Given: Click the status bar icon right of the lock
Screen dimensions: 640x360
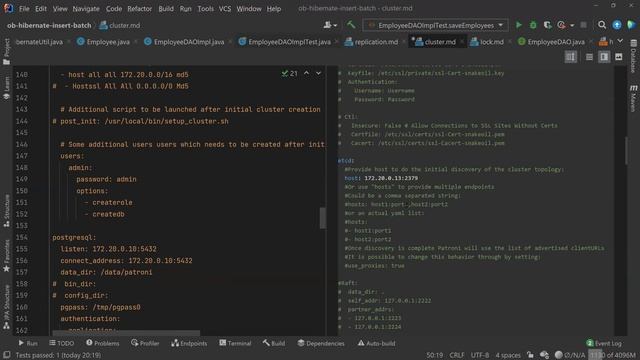Looking at the screenshot, I should [544, 355].
